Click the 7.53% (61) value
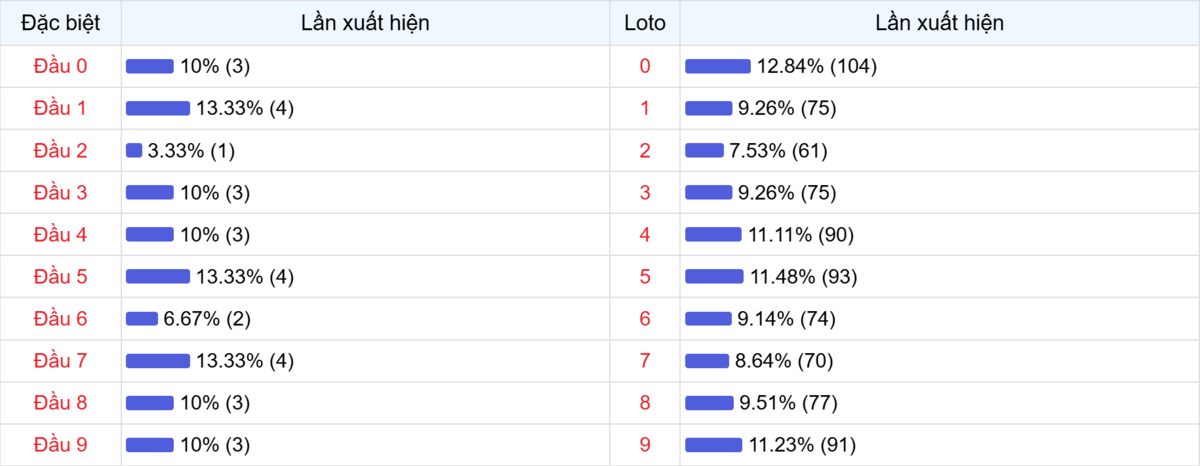 tap(778, 151)
